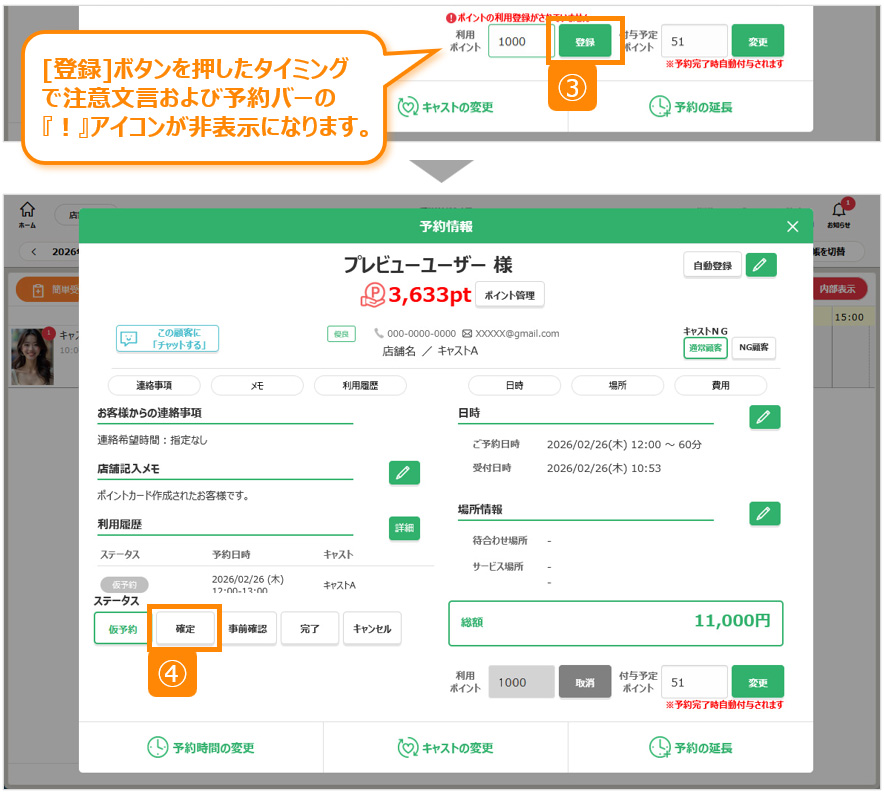Click the ポイント管理 button
The image size is (884, 796).
(509, 294)
